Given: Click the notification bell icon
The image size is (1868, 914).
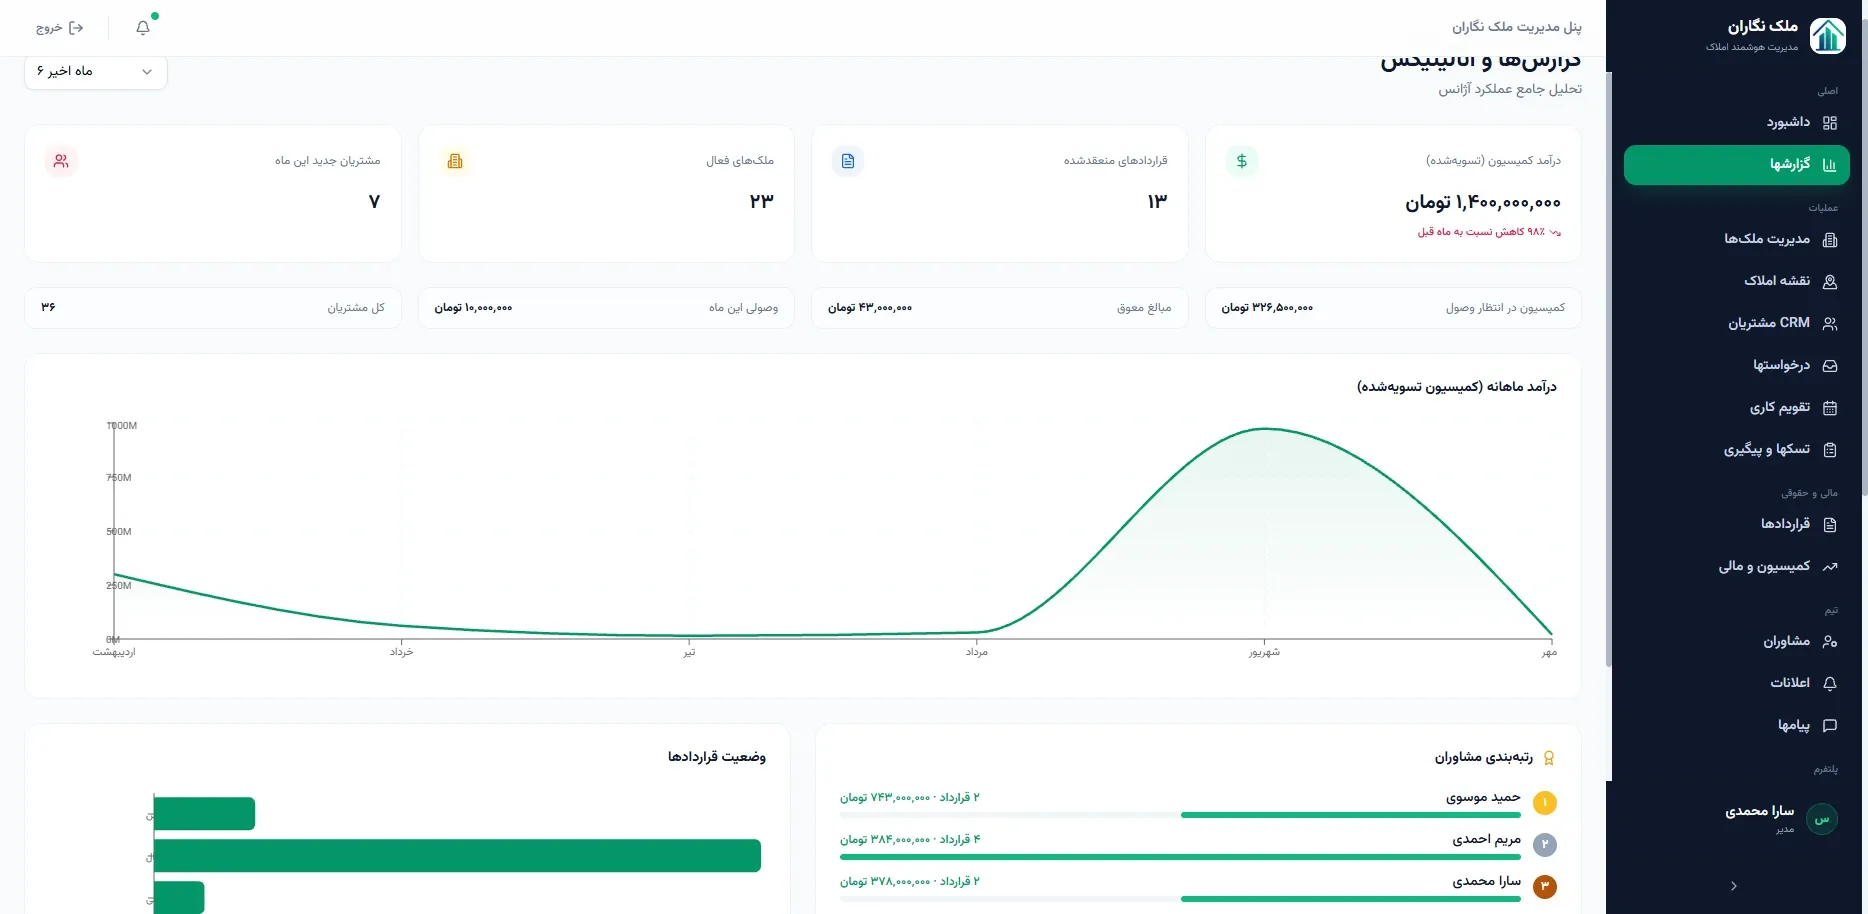Looking at the screenshot, I should click(x=143, y=28).
